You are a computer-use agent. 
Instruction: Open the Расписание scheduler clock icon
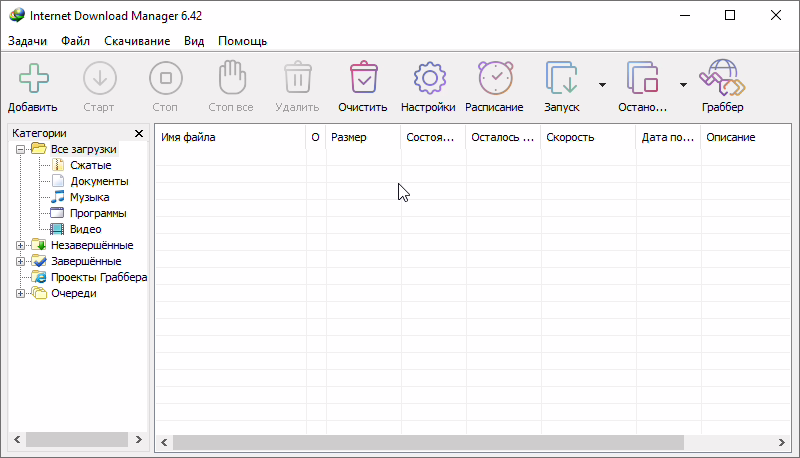494,78
